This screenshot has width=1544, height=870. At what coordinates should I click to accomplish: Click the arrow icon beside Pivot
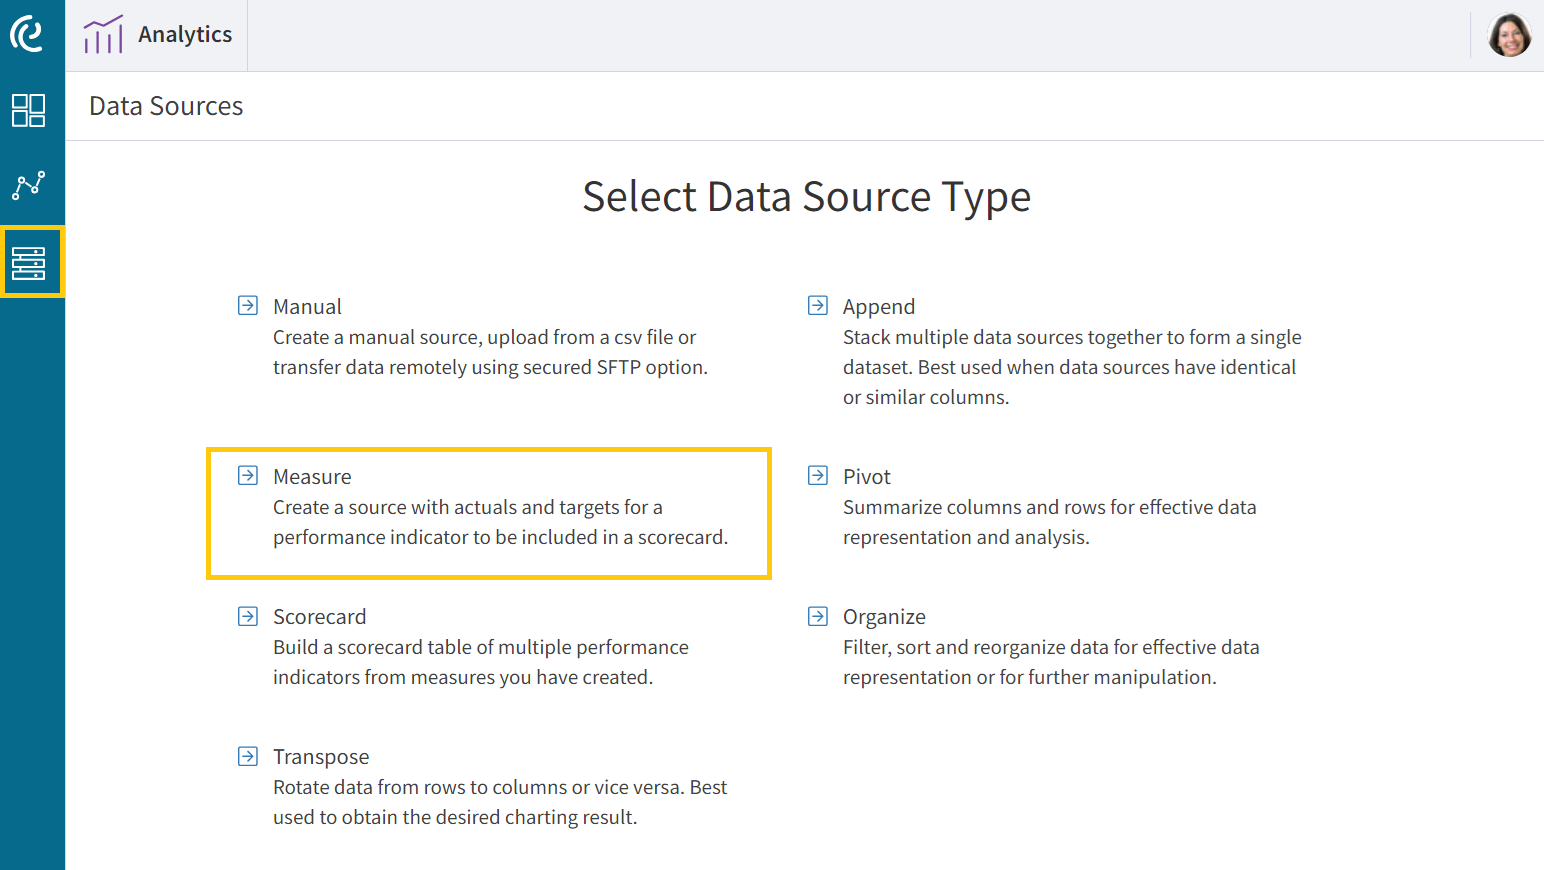click(817, 475)
